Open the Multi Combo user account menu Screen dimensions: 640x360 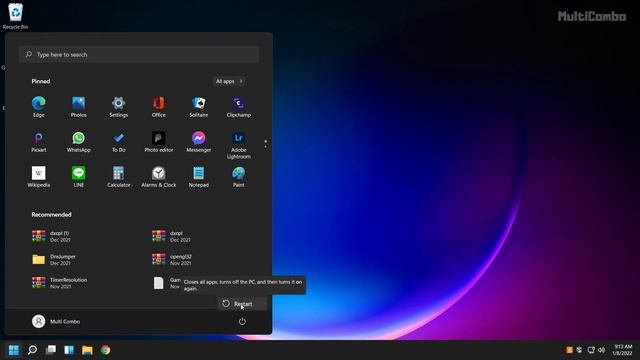[56, 322]
